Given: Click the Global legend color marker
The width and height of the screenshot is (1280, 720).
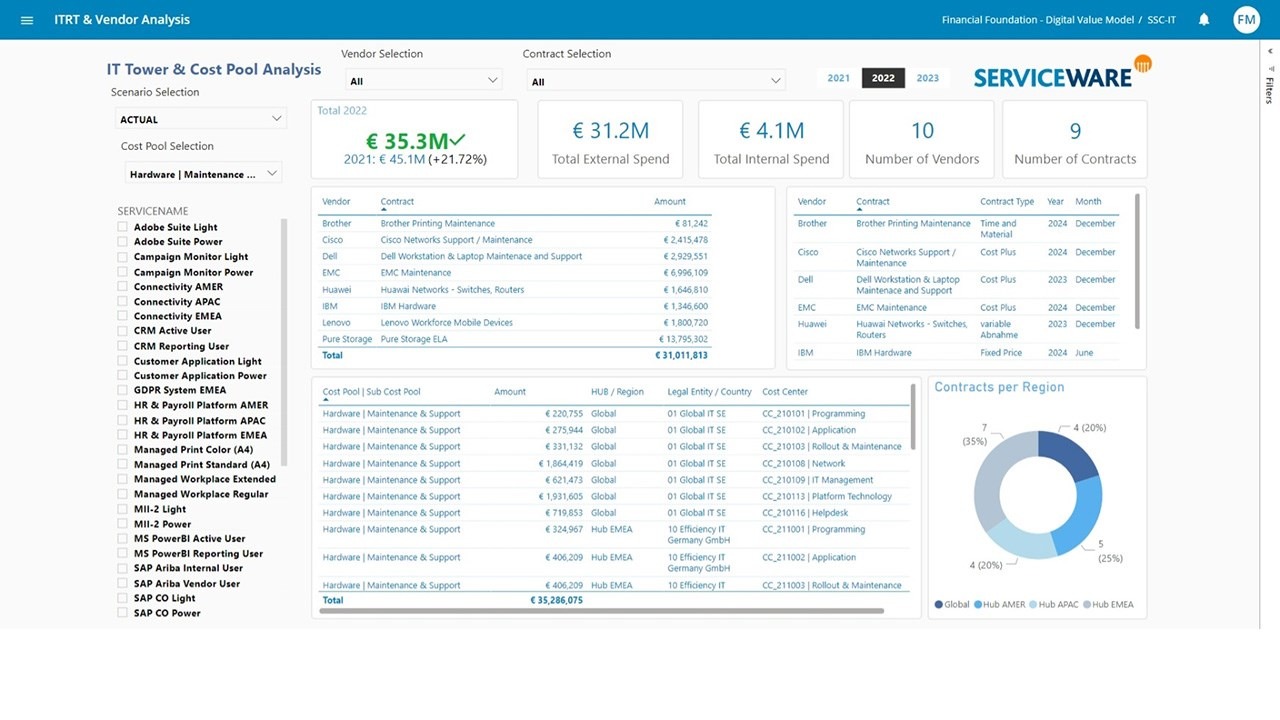Looking at the screenshot, I should point(938,605).
